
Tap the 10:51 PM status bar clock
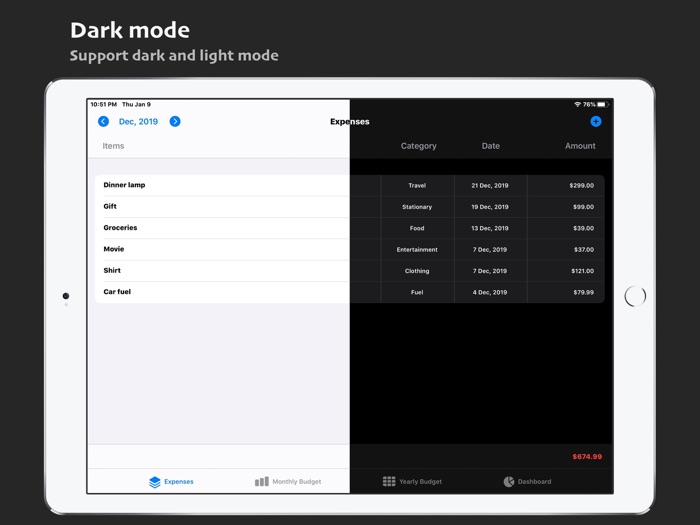[x=104, y=104]
